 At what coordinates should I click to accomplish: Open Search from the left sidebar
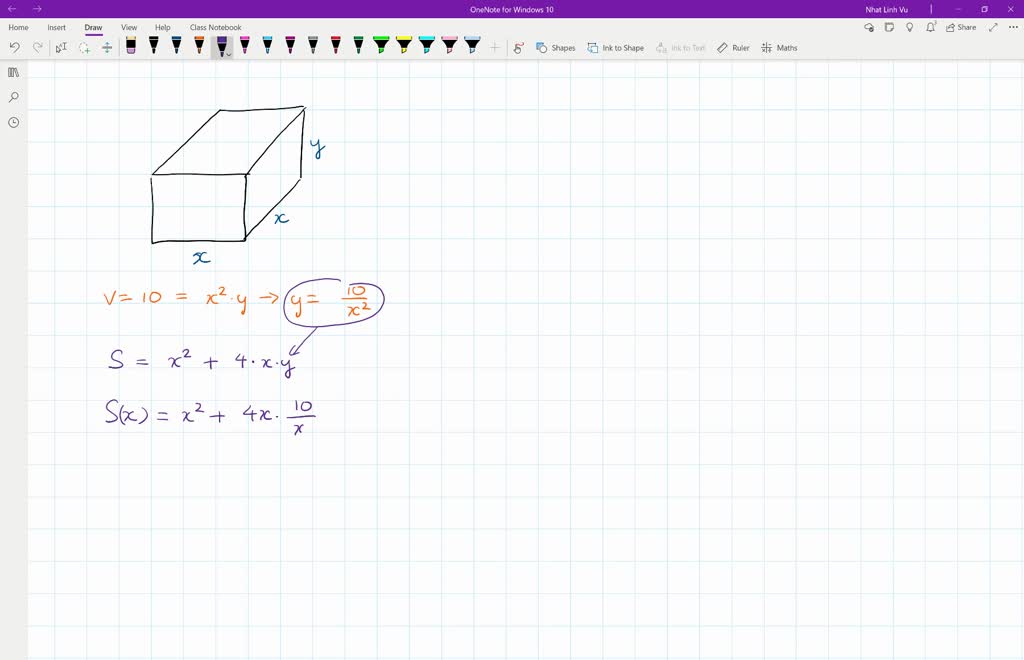click(x=13, y=97)
